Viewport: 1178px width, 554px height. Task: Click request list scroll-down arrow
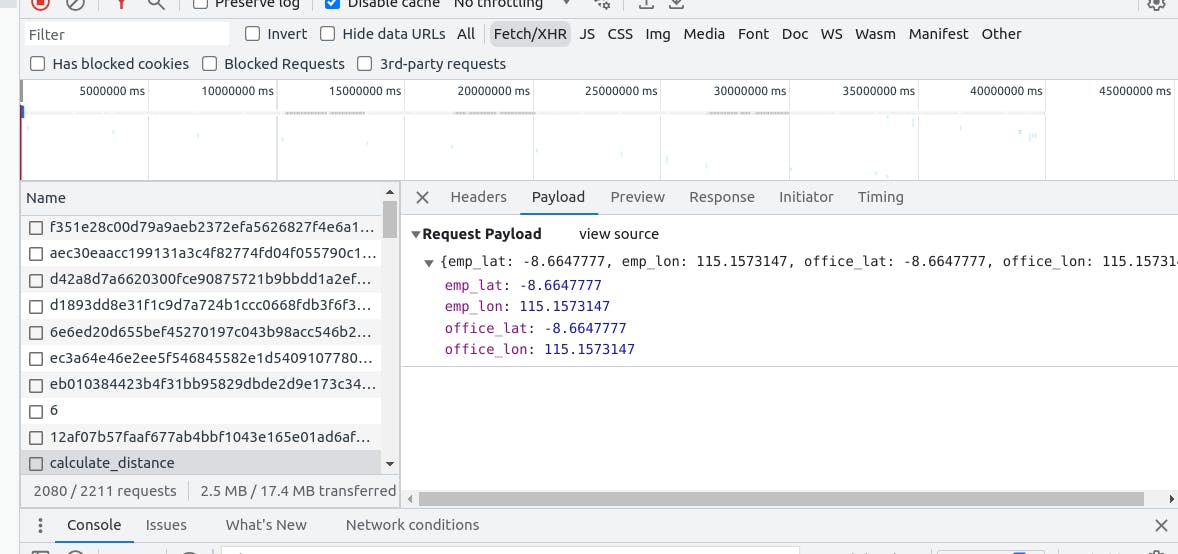click(x=389, y=465)
